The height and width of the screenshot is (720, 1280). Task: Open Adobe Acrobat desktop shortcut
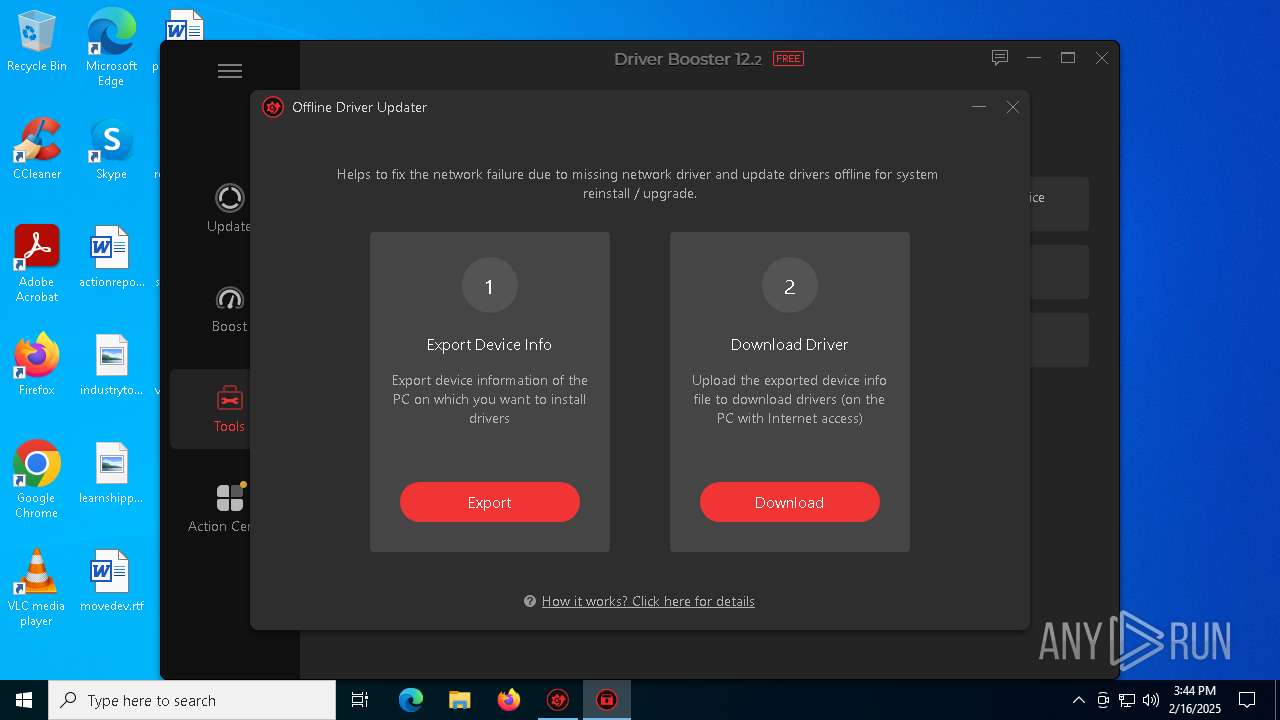[x=37, y=264]
